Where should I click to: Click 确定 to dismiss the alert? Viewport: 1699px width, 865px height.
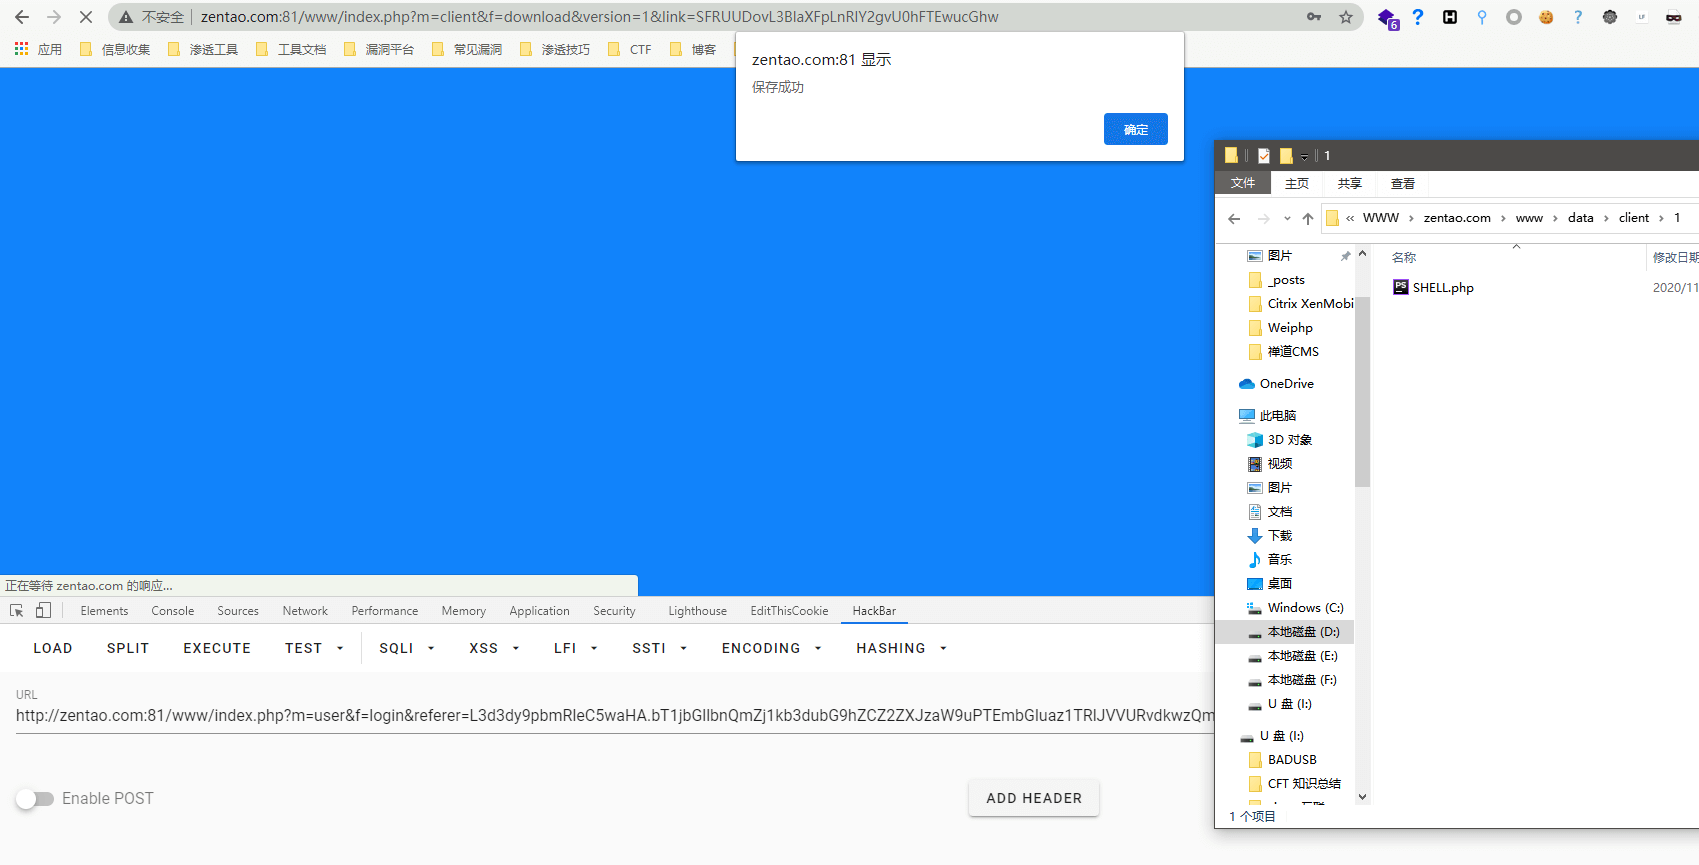pyautogui.click(x=1135, y=129)
